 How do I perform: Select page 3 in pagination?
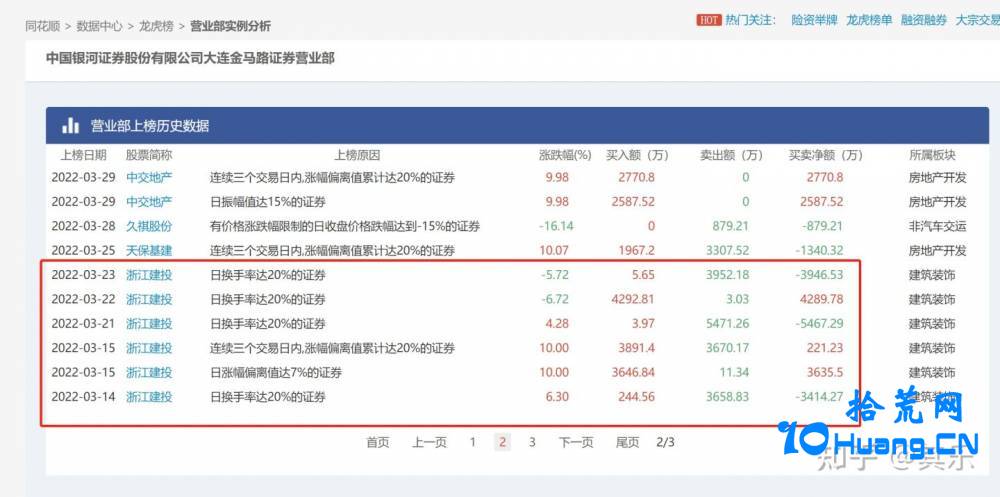tap(532, 442)
